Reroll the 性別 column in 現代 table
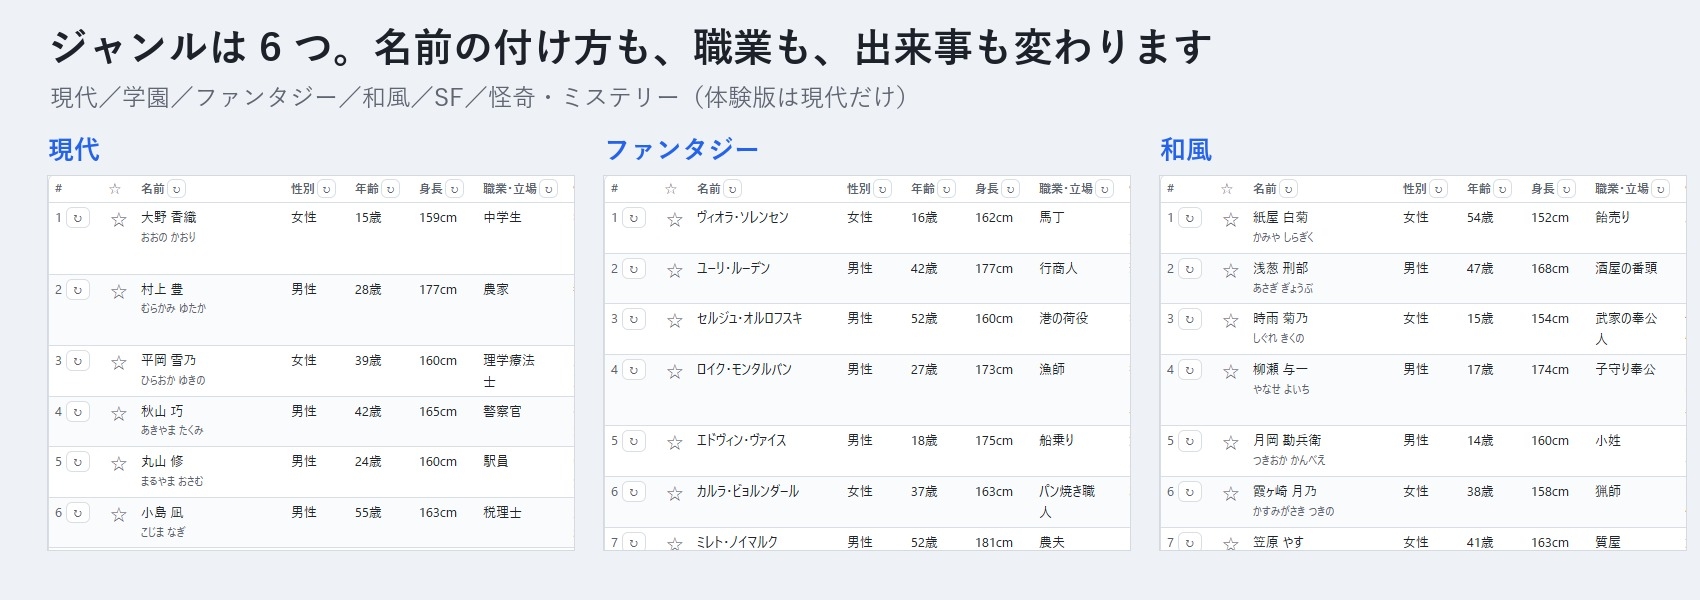 click(x=327, y=189)
